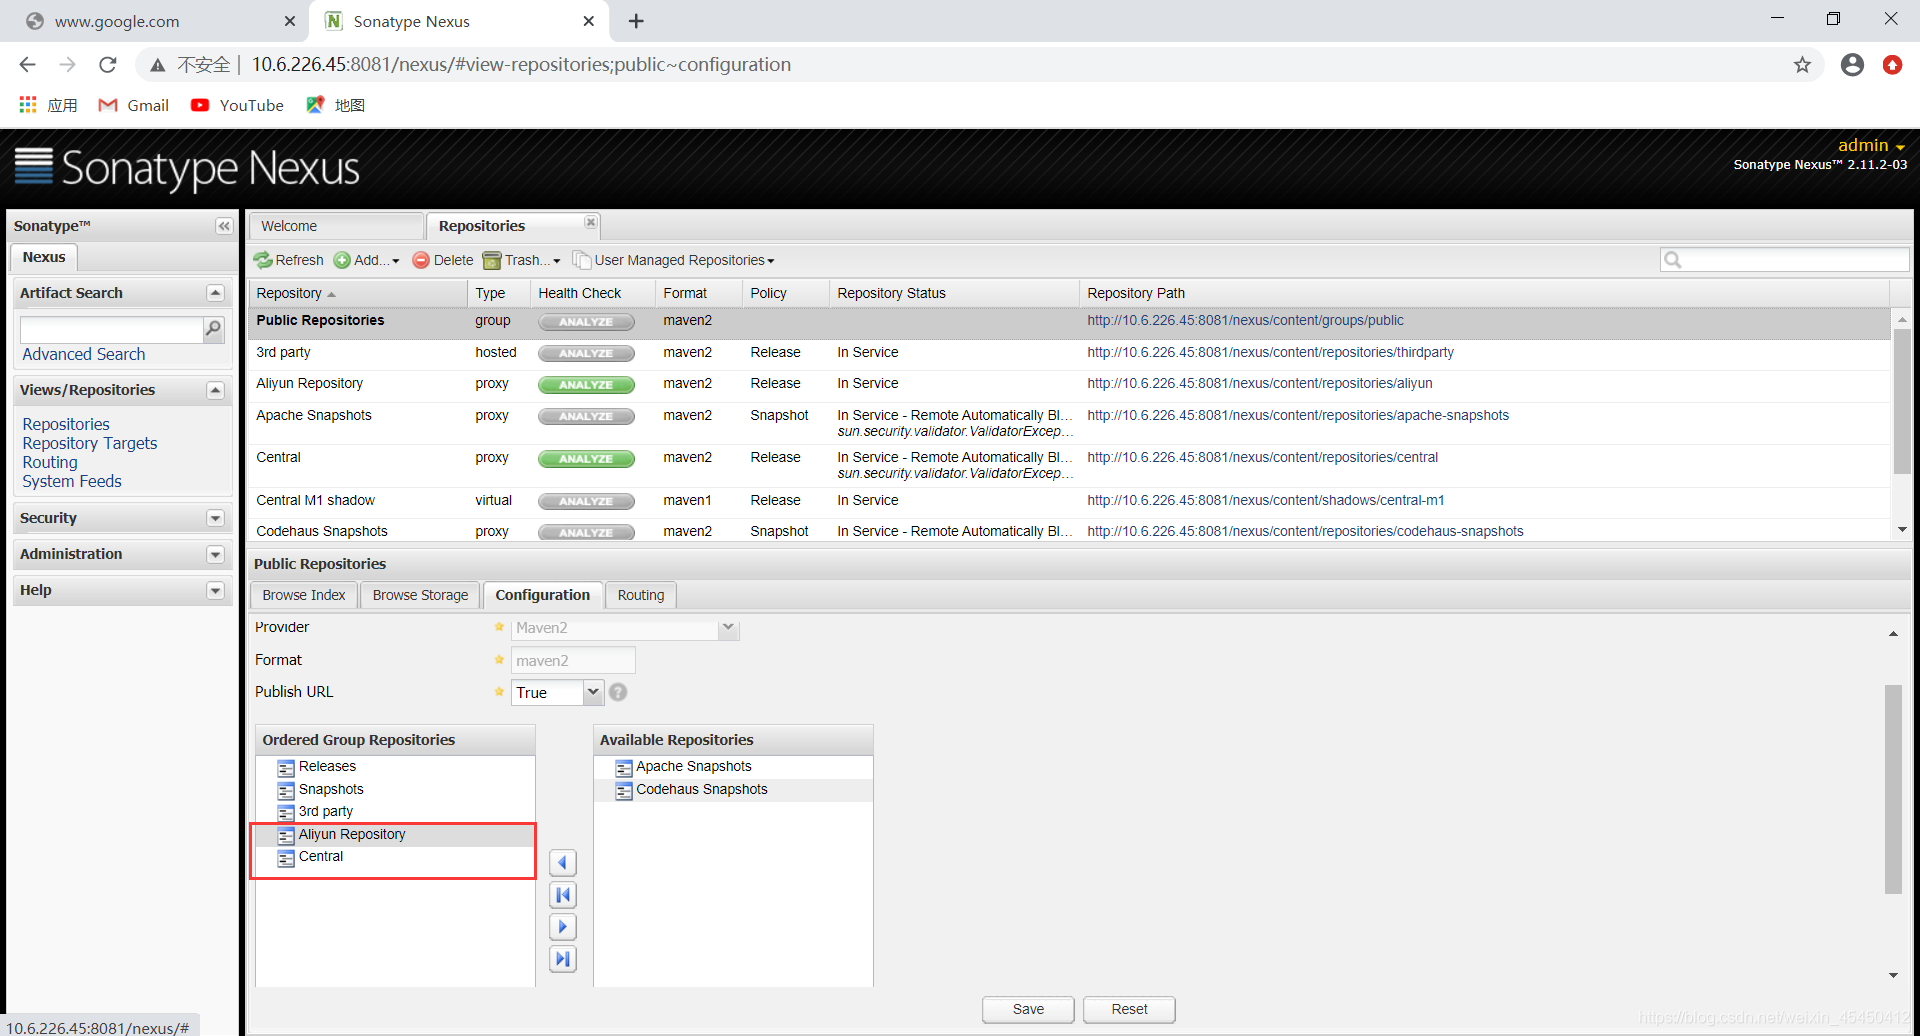Select Codehaus Snapshots in Available Repositories
The width and height of the screenshot is (1920, 1036).
pos(733,789)
